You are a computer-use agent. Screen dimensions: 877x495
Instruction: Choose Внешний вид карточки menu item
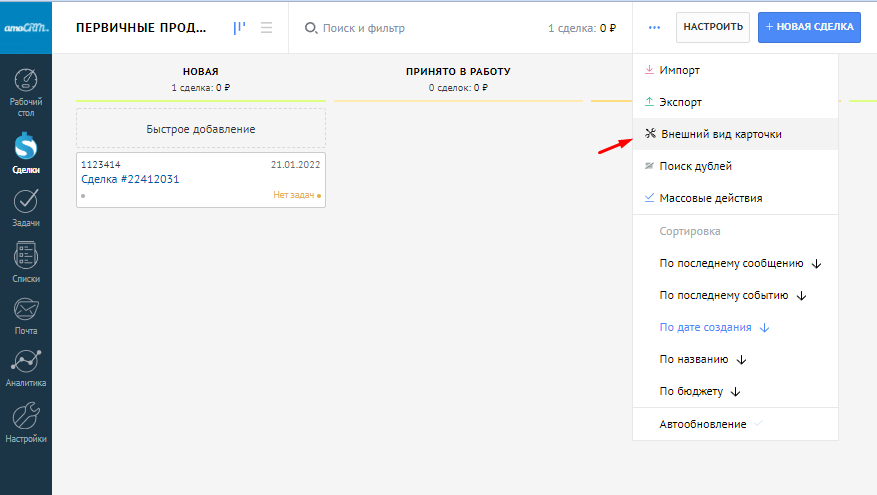coord(720,134)
